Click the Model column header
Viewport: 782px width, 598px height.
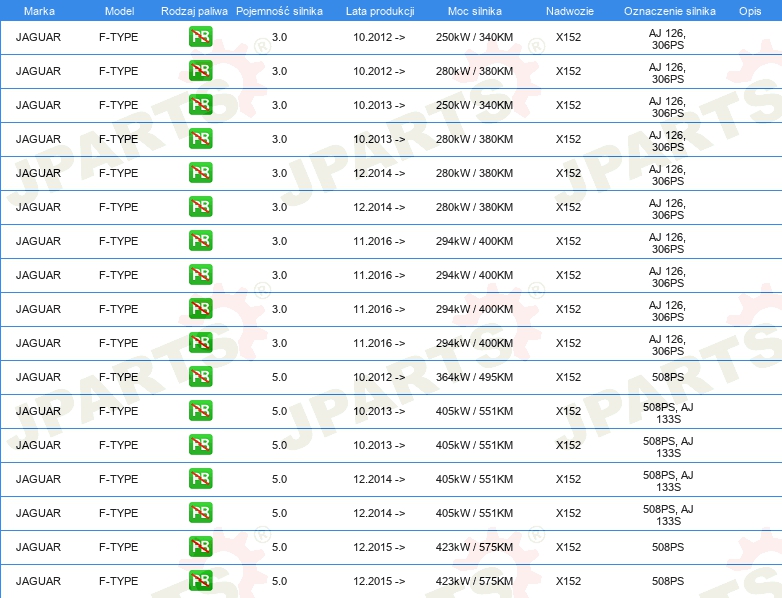[119, 11]
